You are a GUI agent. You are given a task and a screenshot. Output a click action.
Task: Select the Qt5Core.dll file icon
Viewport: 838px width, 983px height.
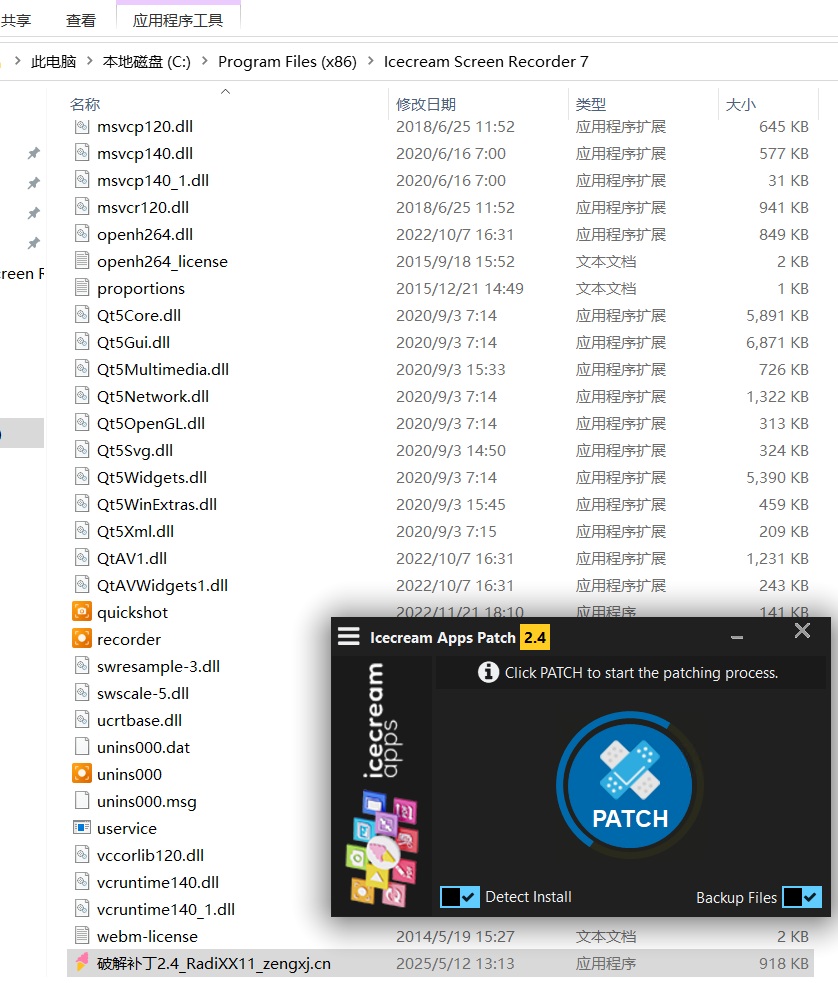(x=81, y=314)
